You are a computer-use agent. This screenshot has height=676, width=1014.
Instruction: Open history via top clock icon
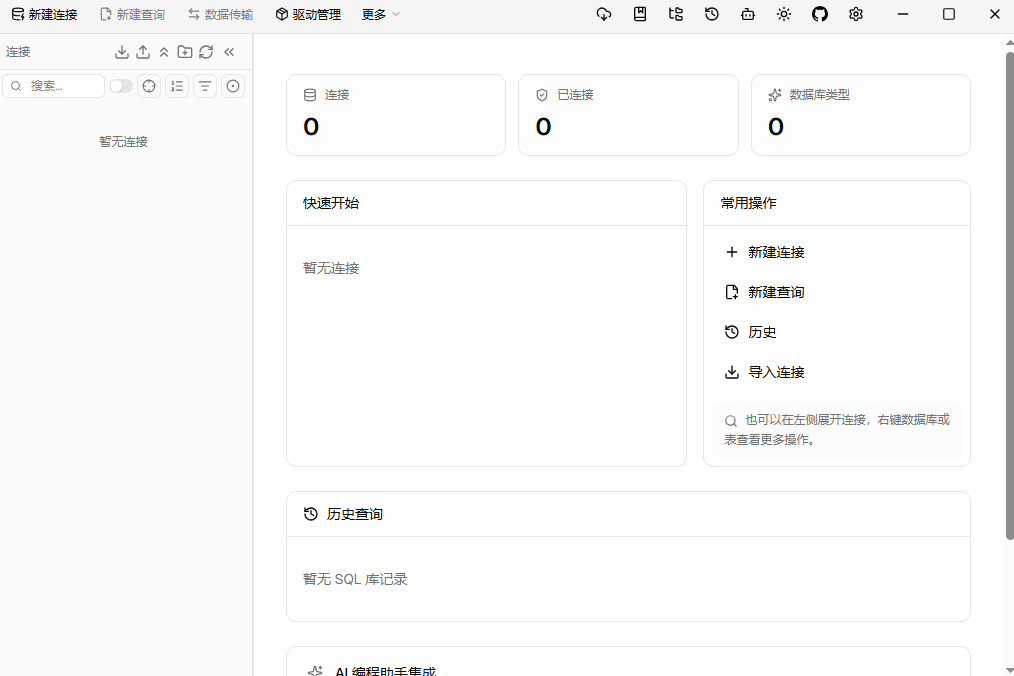pos(712,14)
